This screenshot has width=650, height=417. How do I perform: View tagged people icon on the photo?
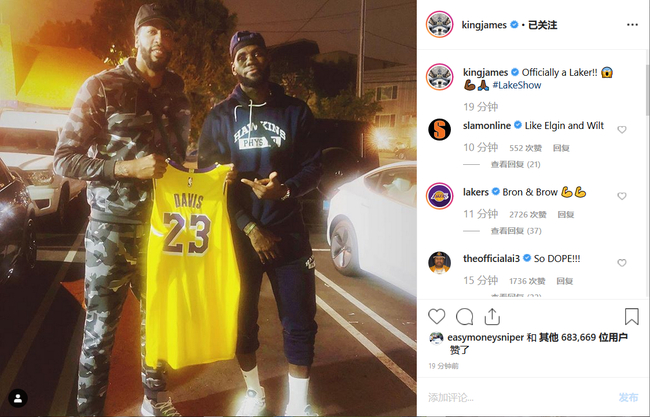pyautogui.click(x=18, y=398)
